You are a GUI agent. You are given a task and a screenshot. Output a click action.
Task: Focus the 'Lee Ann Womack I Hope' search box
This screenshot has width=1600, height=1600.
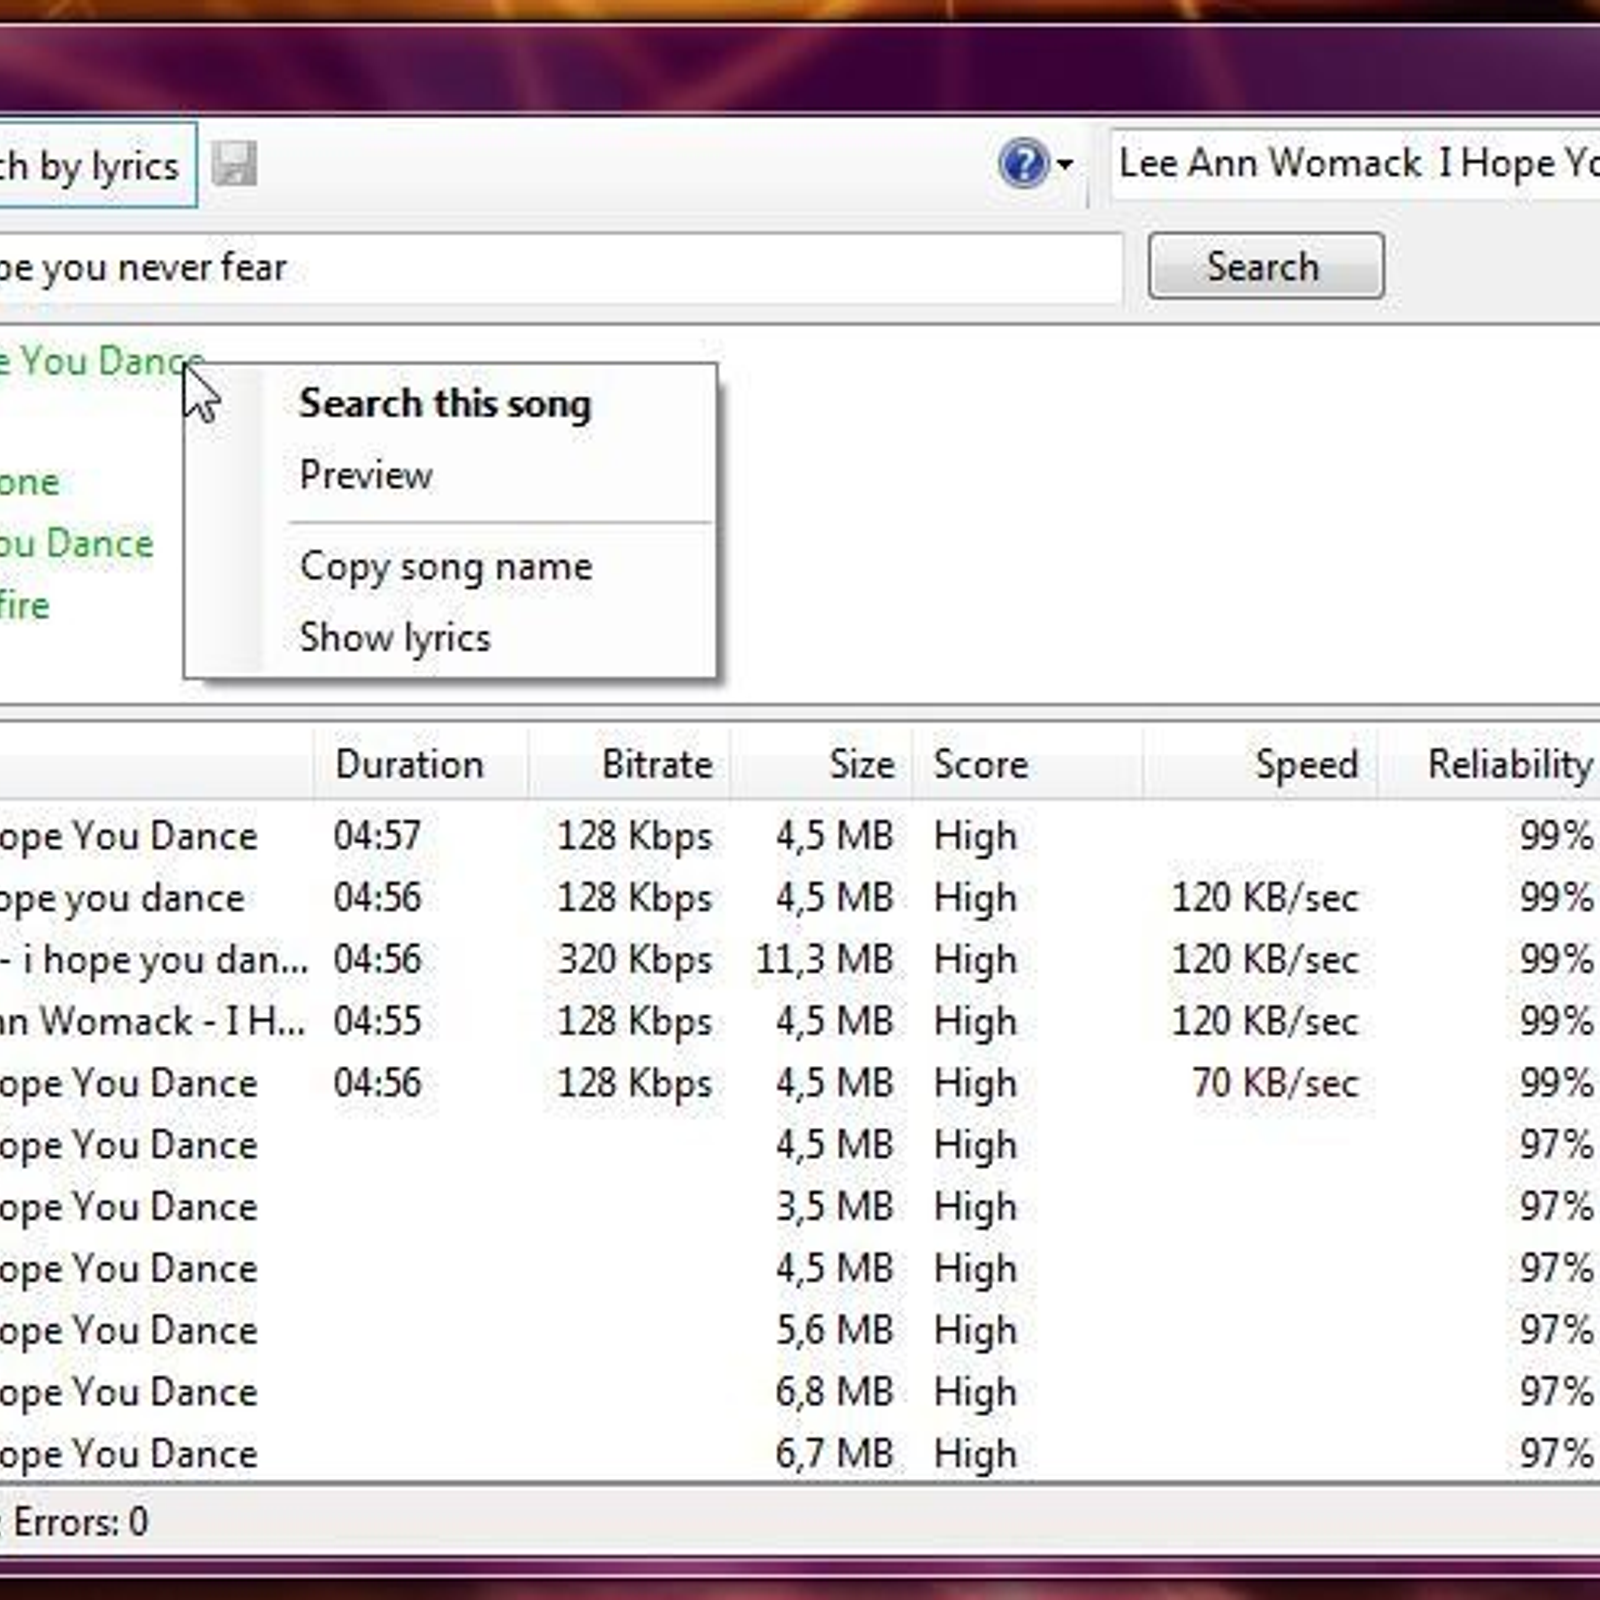(1356, 163)
